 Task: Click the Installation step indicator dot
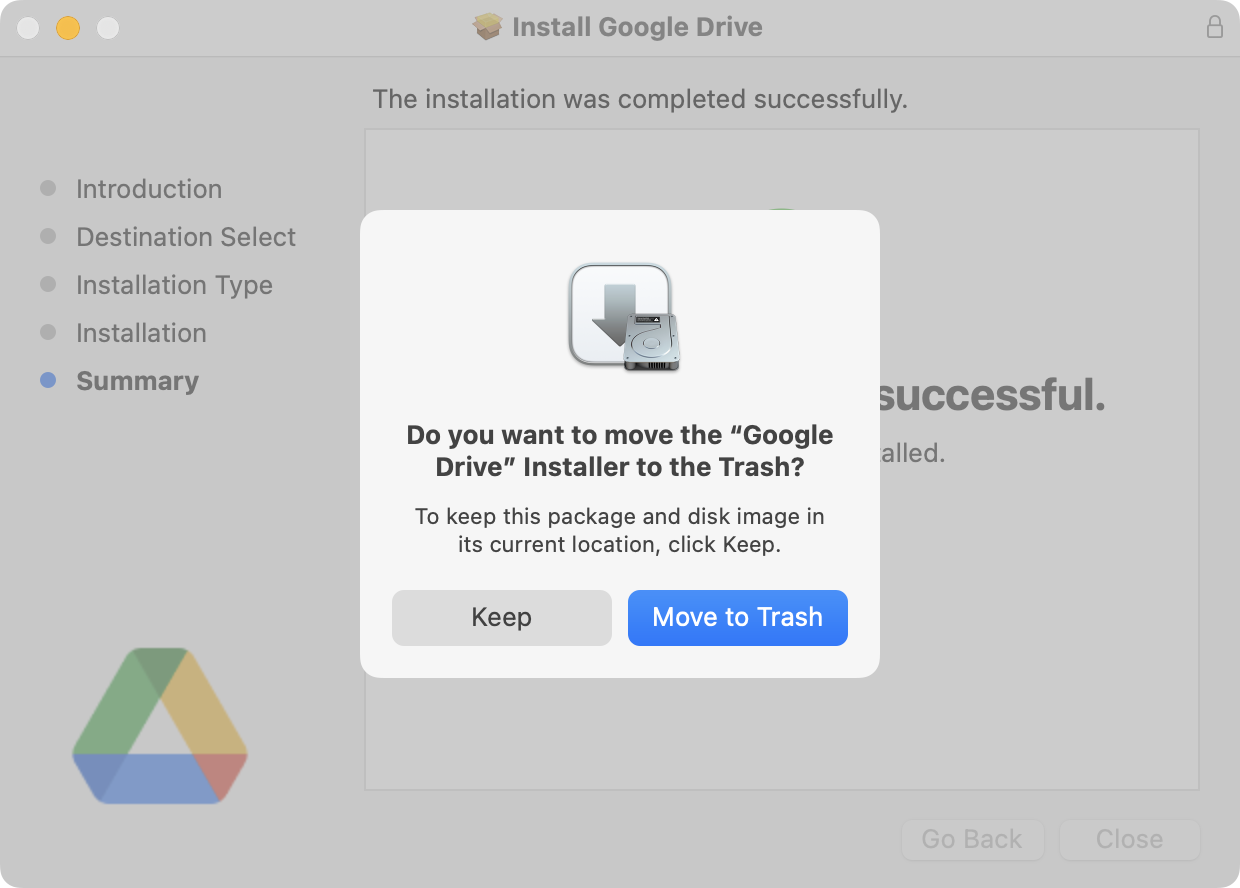point(48,332)
